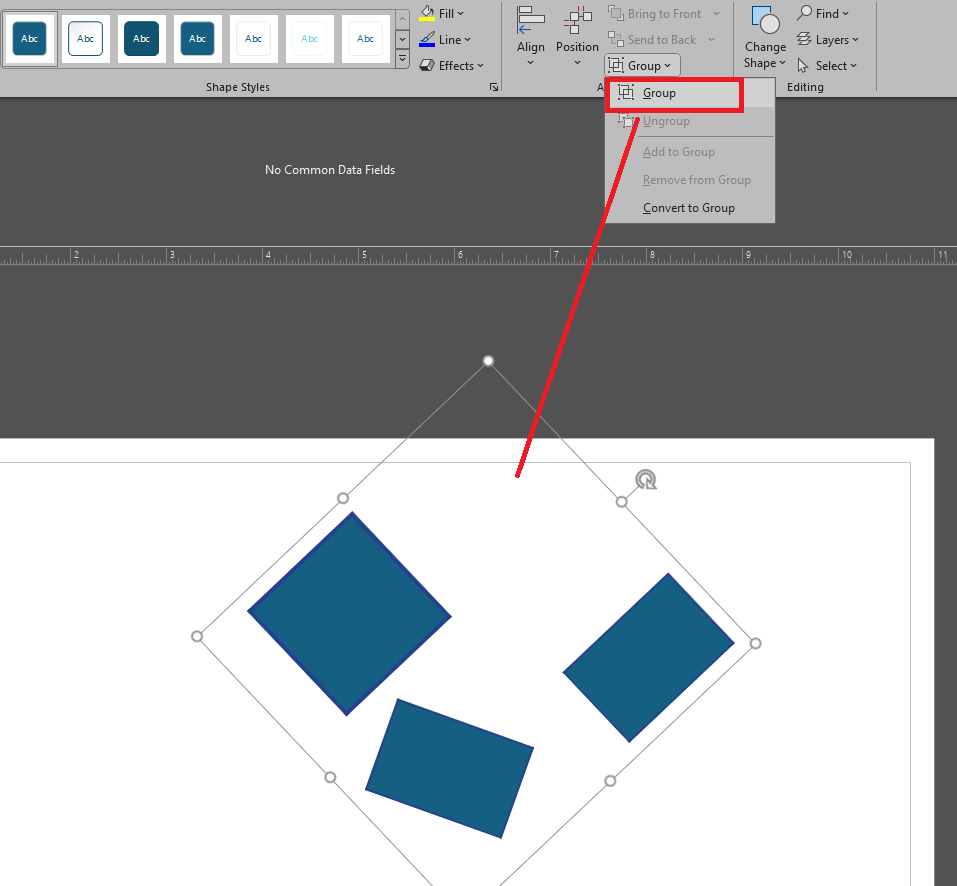The image size is (957, 886).
Task: Click the Effects shadow icon
Action: tap(427, 65)
